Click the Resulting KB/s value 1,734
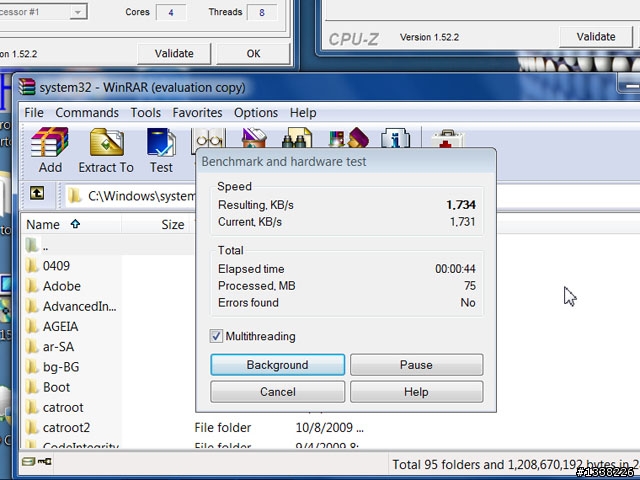This screenshot has width=640, height=480. tap(461, 205)
